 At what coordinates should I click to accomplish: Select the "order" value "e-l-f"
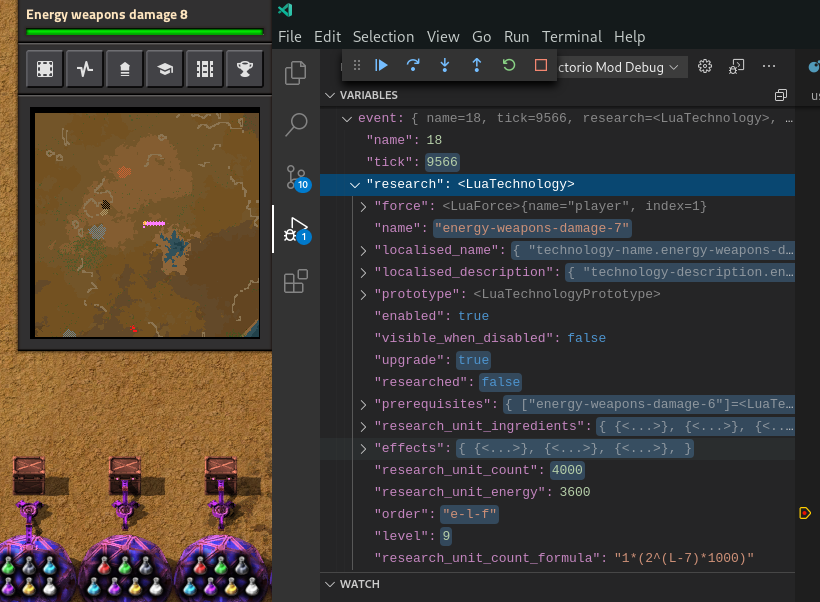pyautogui.click(x=469, y=514)
